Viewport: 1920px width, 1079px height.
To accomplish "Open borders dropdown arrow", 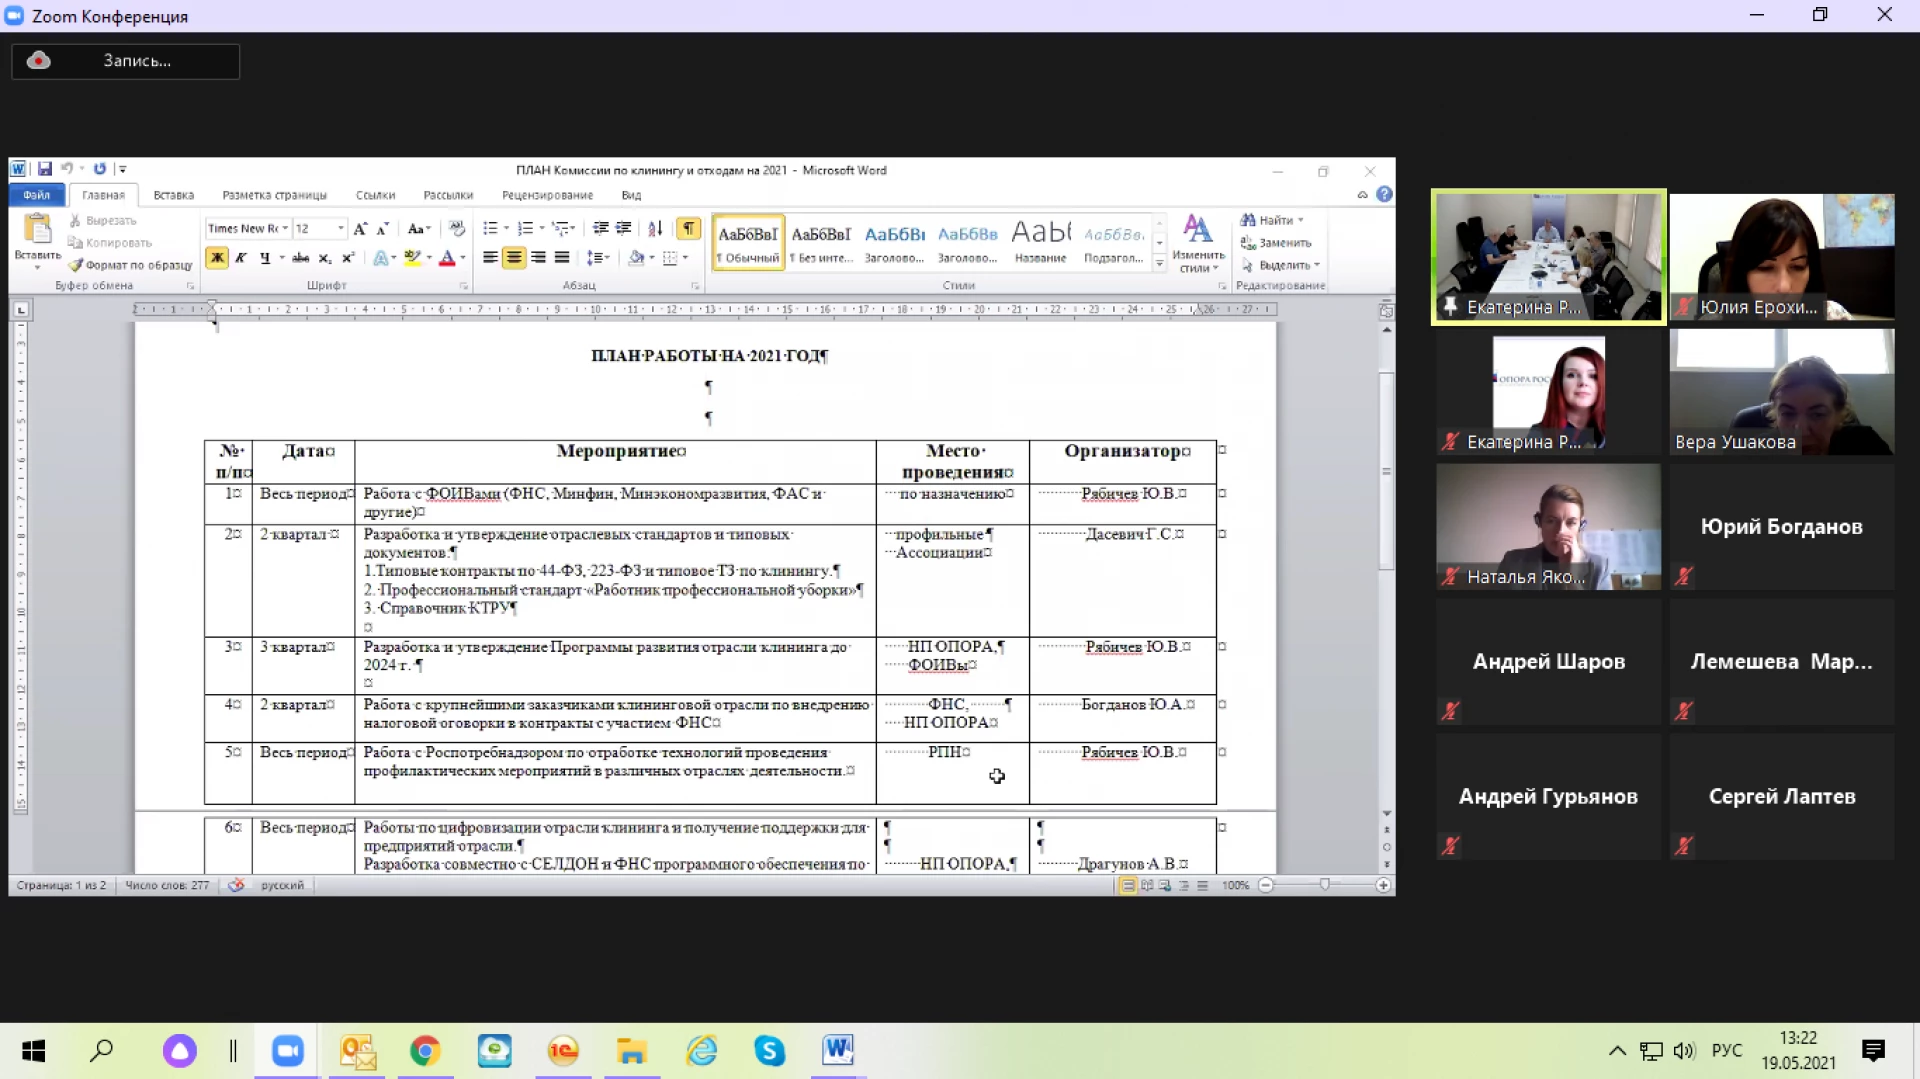I will 685,258.
